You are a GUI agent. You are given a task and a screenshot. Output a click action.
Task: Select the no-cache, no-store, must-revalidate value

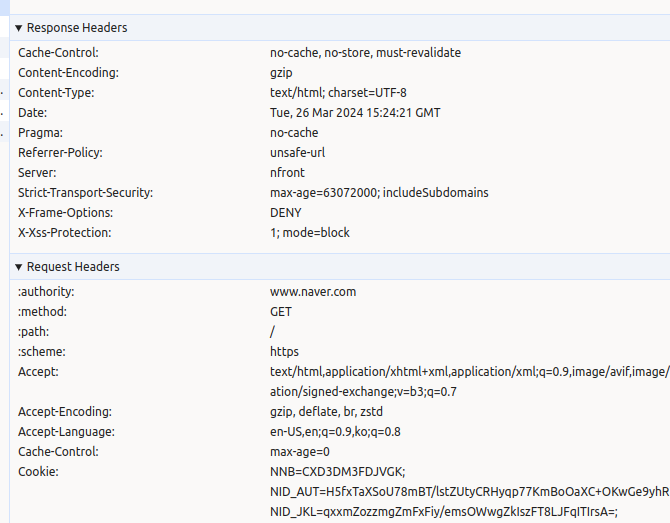(x=365, y=53)
